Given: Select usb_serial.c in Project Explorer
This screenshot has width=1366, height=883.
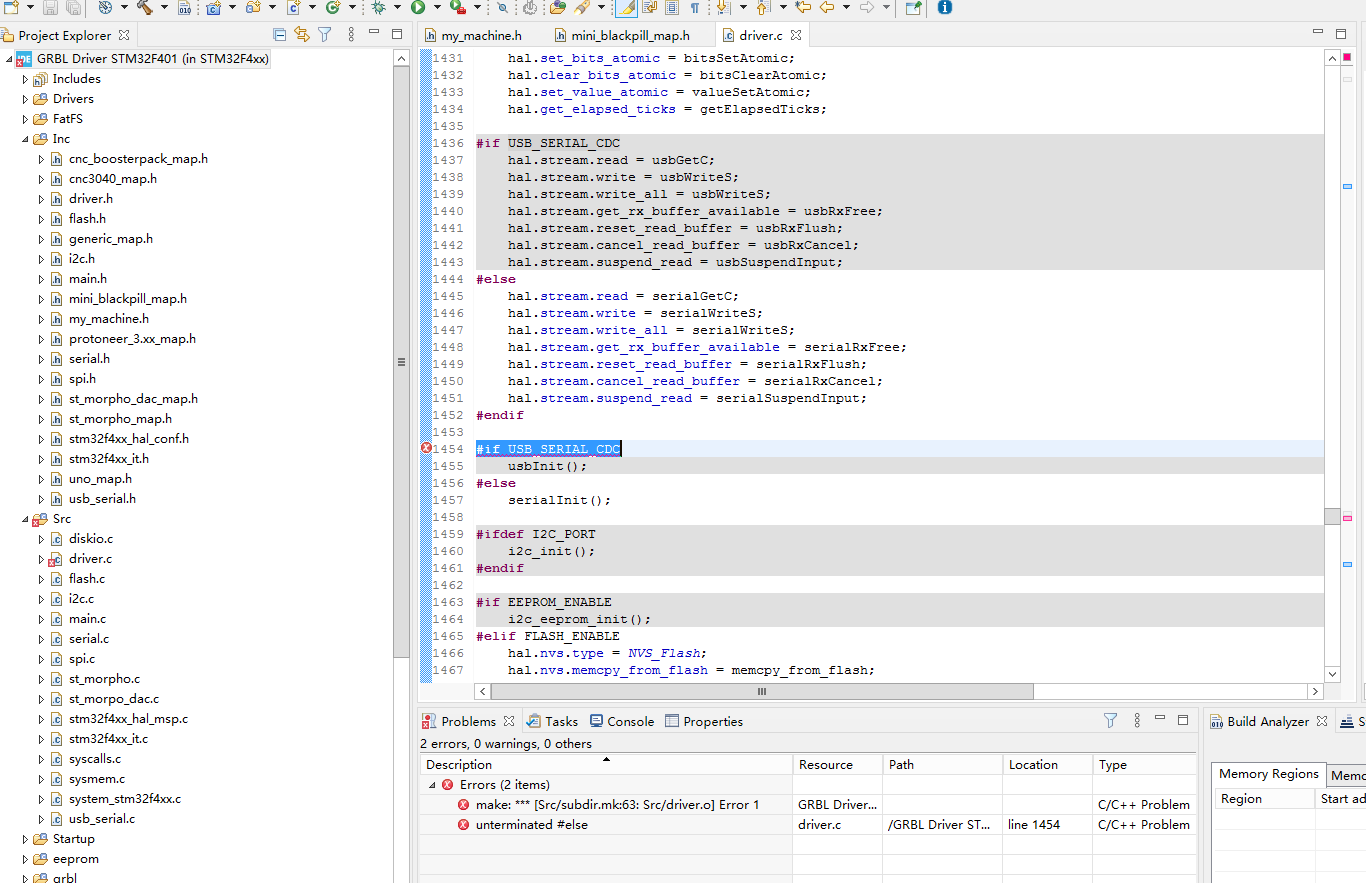Looking at the screenshot, I should click(101, 819).
